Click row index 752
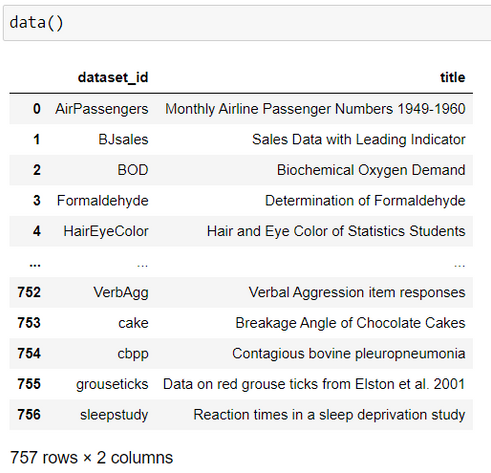491x473 pixels. (x=29, y=292)
